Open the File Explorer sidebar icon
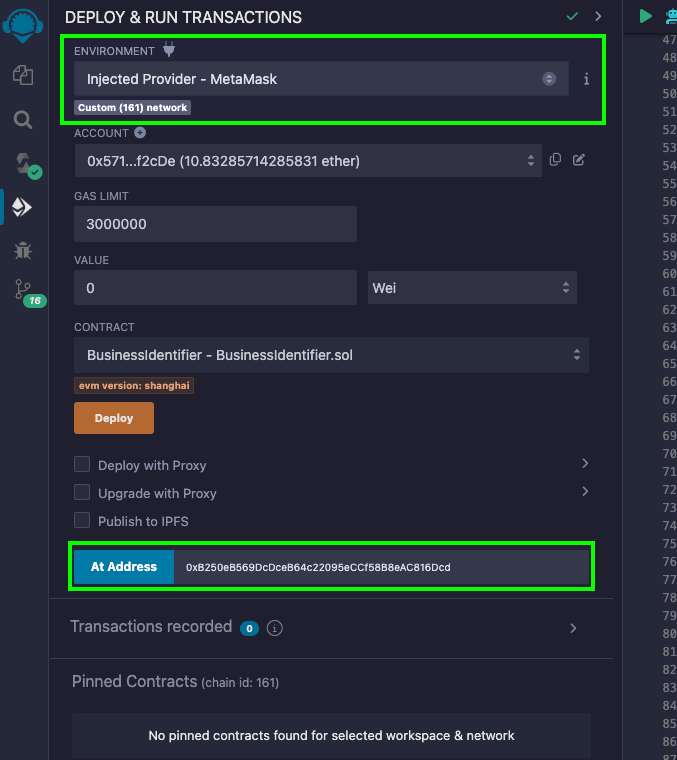 (22, 75)
